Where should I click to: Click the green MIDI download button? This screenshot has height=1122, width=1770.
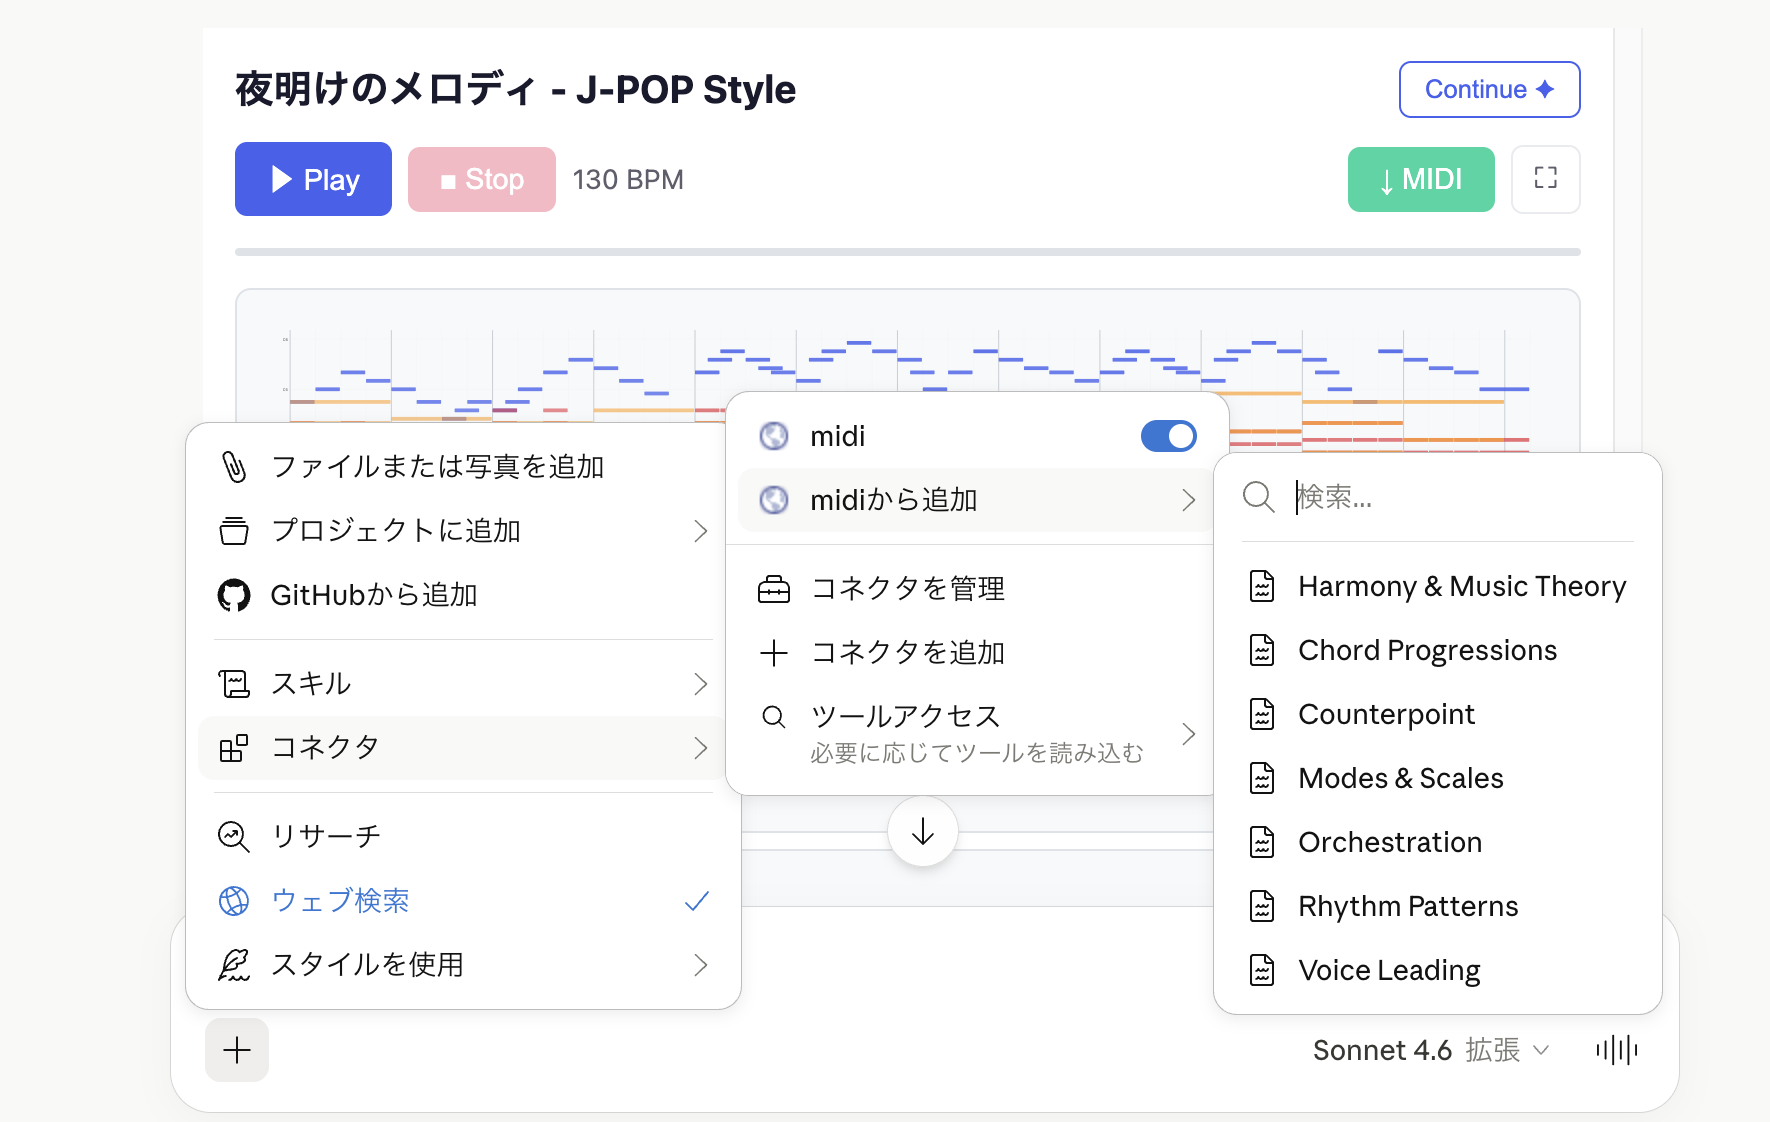click(1421, 179)
